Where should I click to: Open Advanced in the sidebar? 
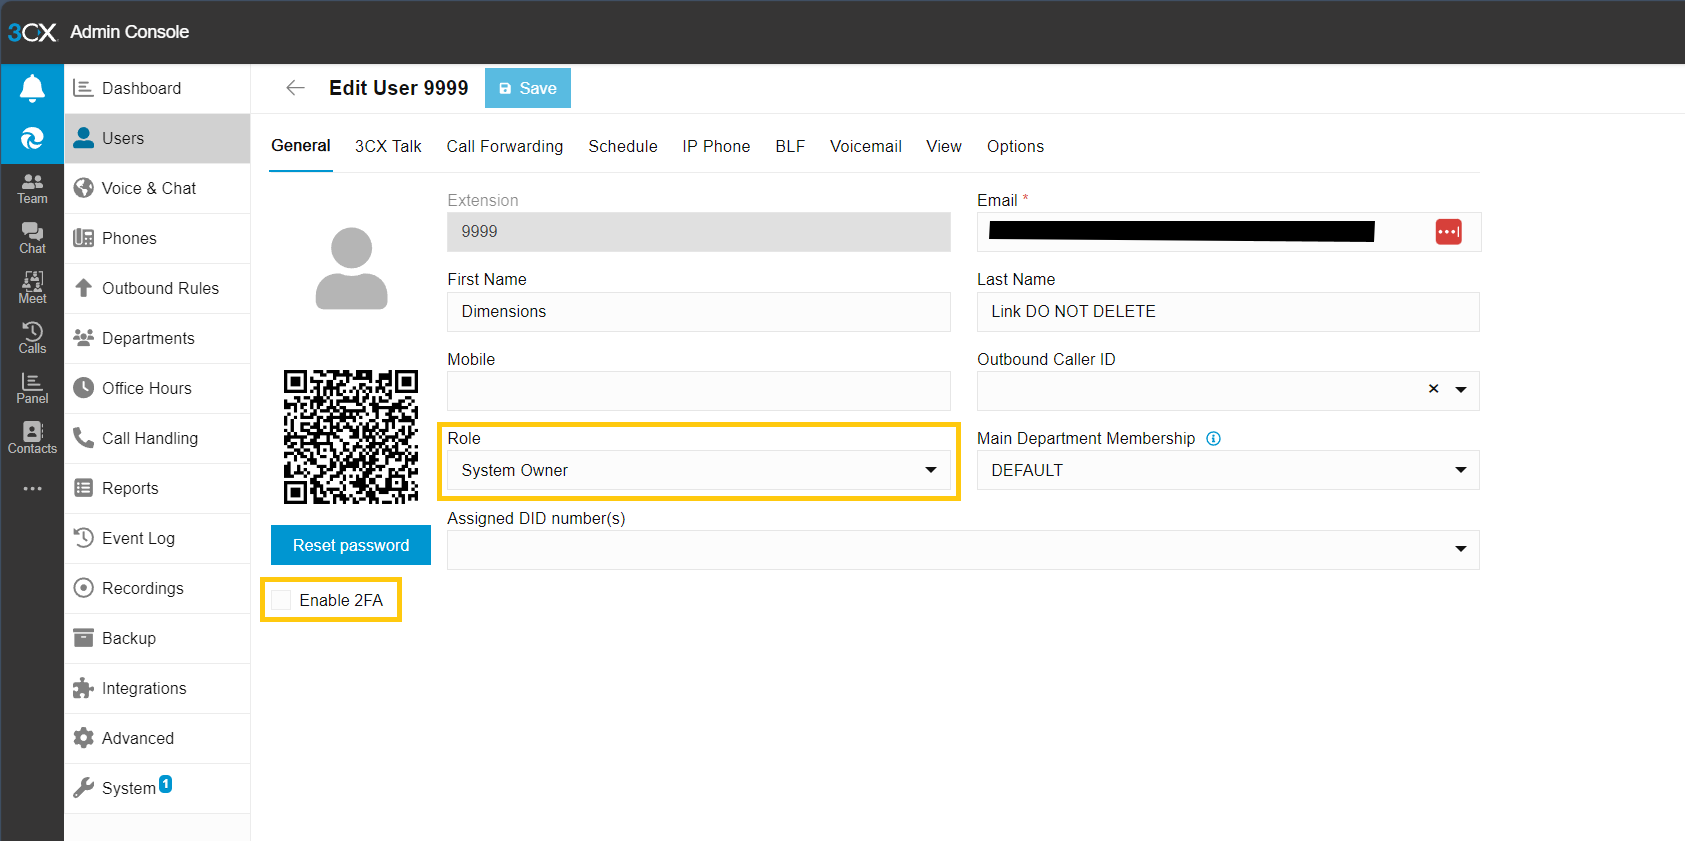pos(157,738)
